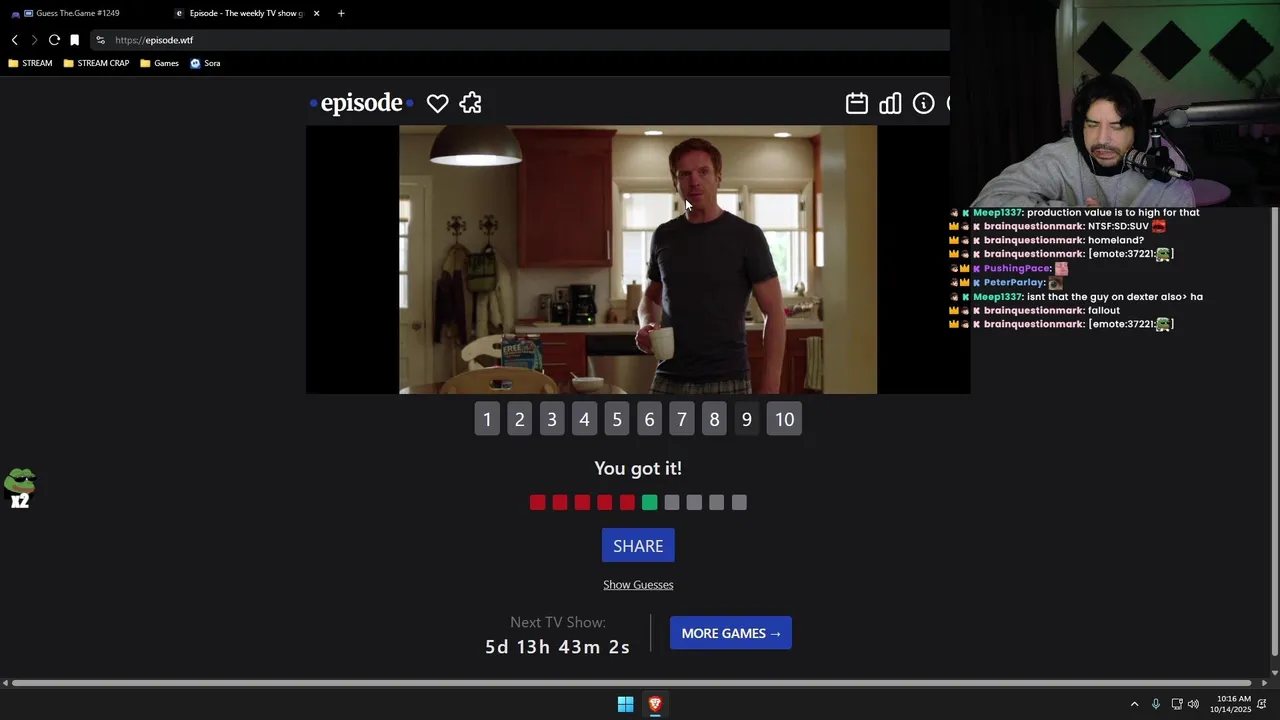Click the episode logo

point(361,103)
